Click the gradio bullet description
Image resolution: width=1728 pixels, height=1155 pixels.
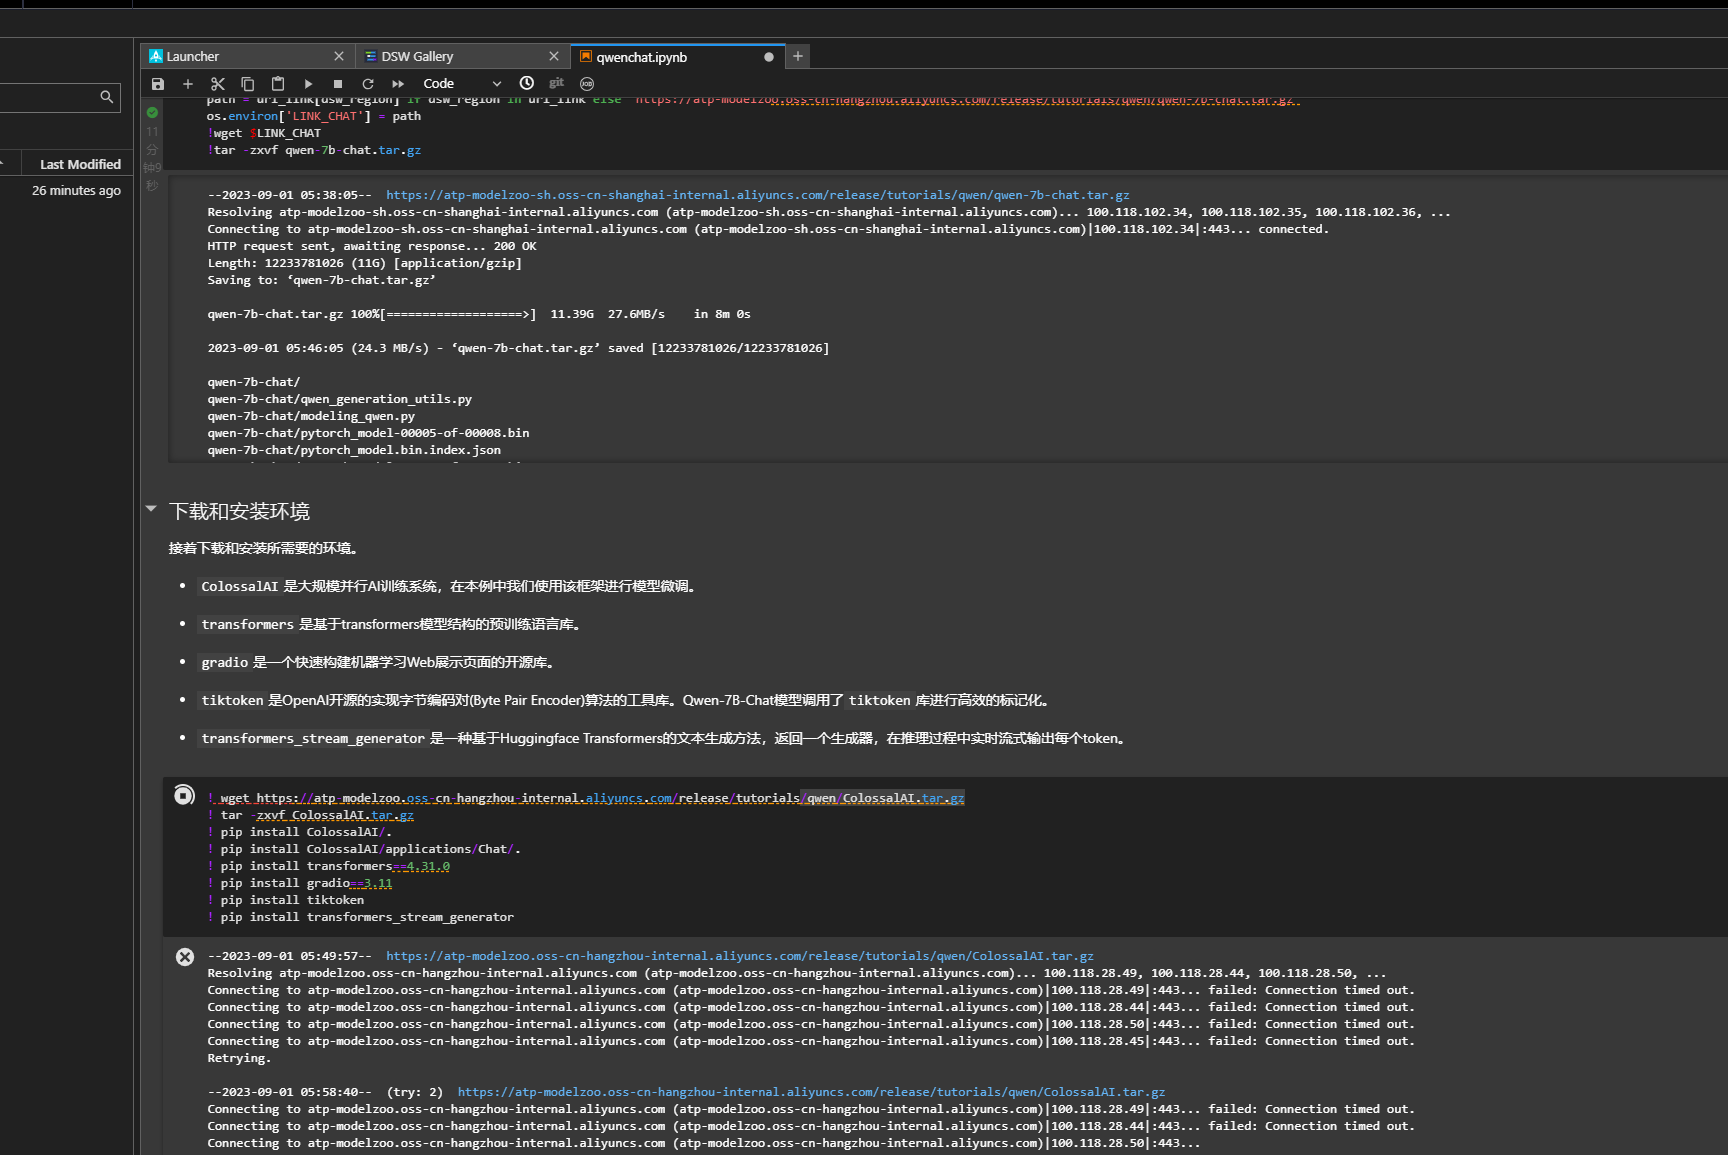[378, 662]
